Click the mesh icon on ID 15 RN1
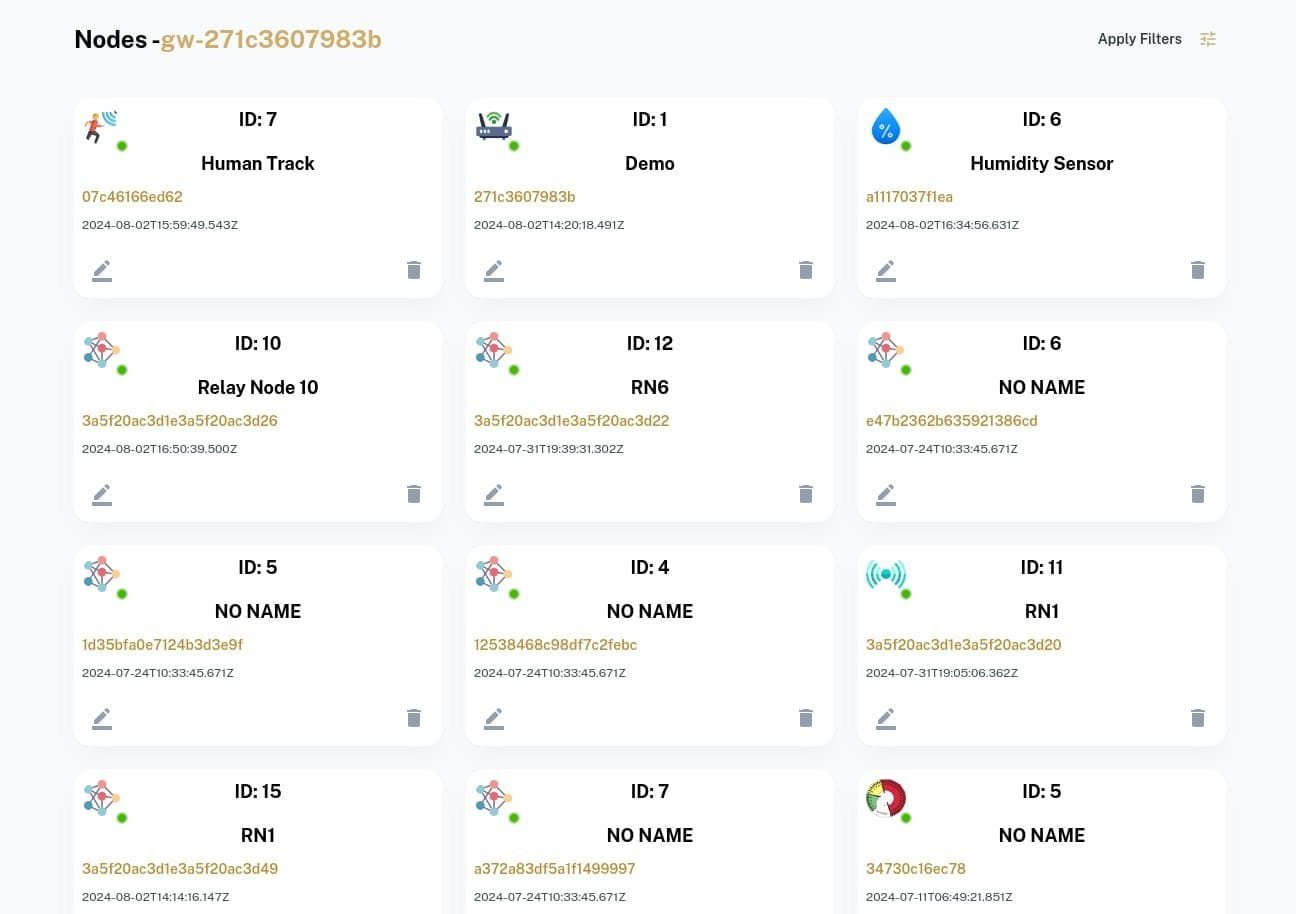This screenshot has width=1296, height=914. point(102,798)
